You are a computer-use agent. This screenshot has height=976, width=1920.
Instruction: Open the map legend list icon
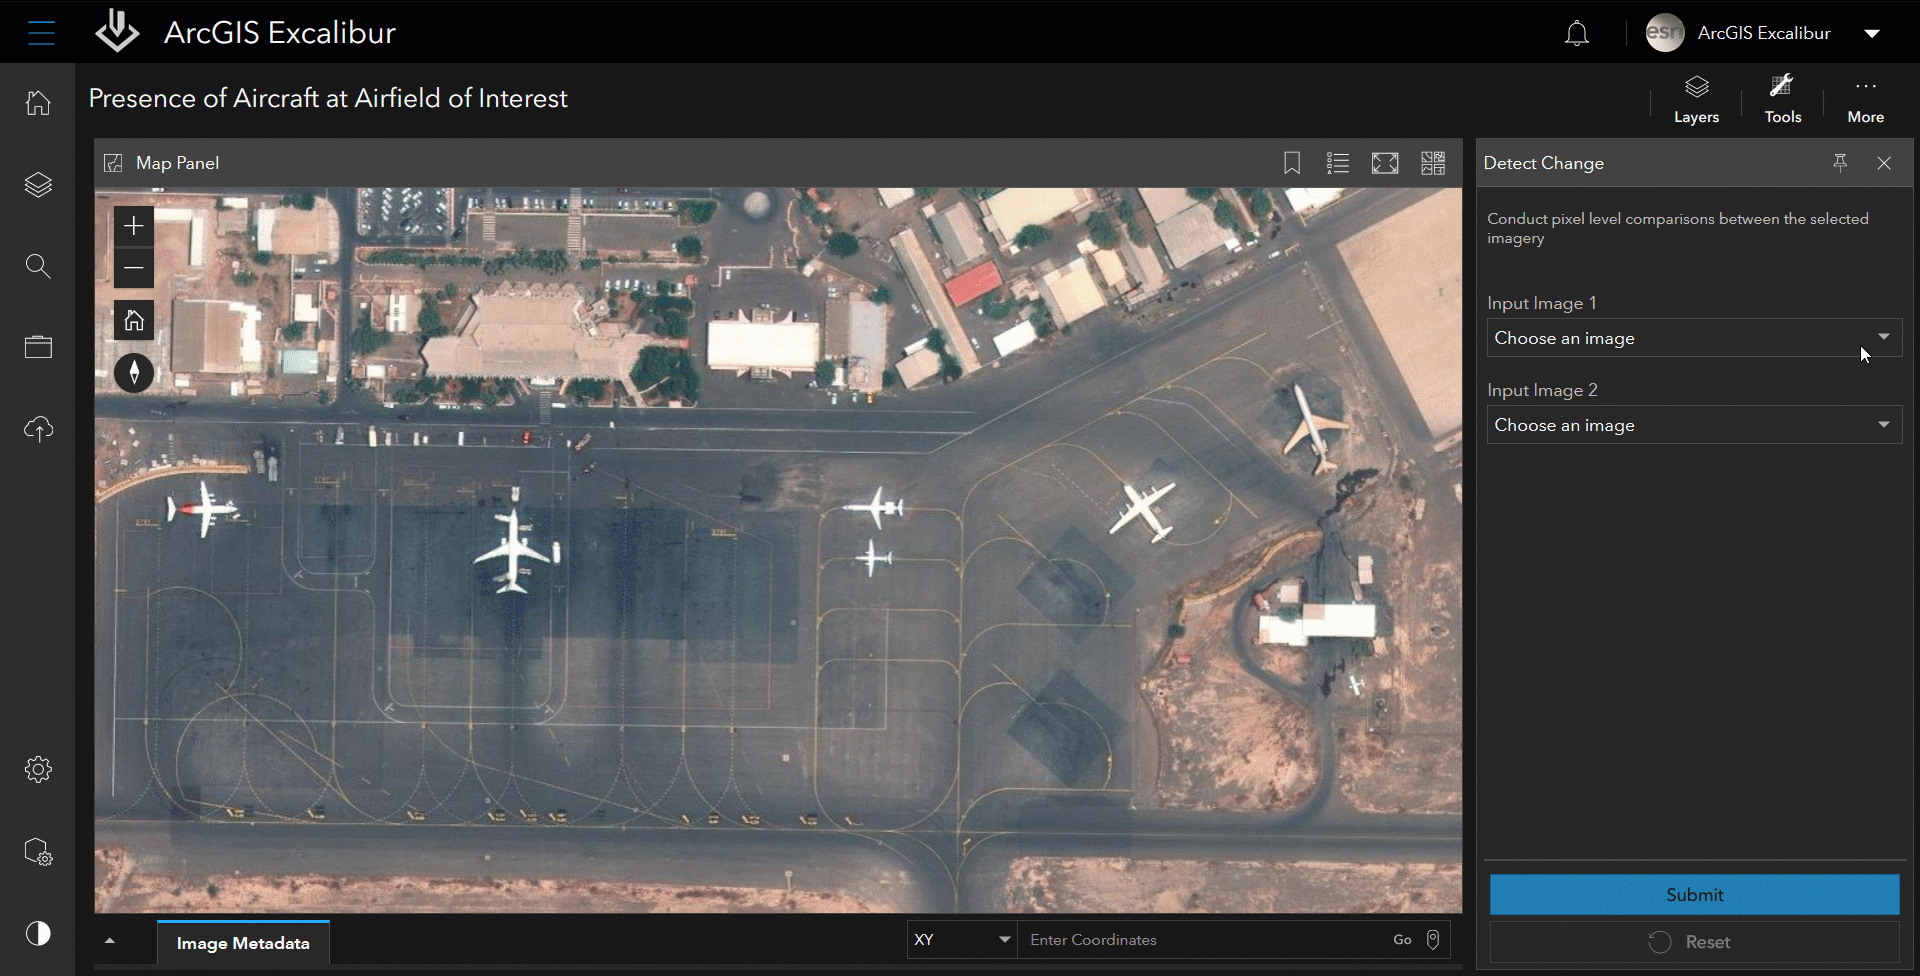tap(1338, 162)
